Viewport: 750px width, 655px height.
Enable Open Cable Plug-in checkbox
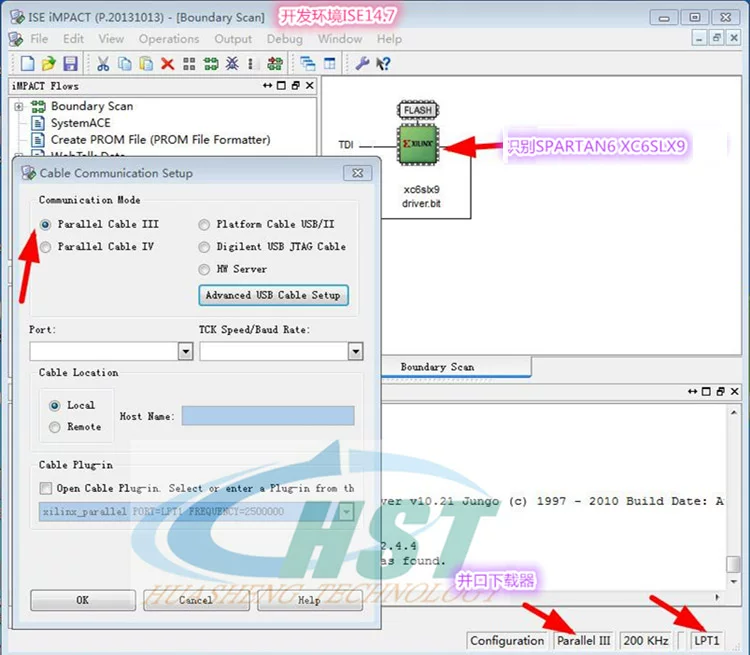coord(45,488)
